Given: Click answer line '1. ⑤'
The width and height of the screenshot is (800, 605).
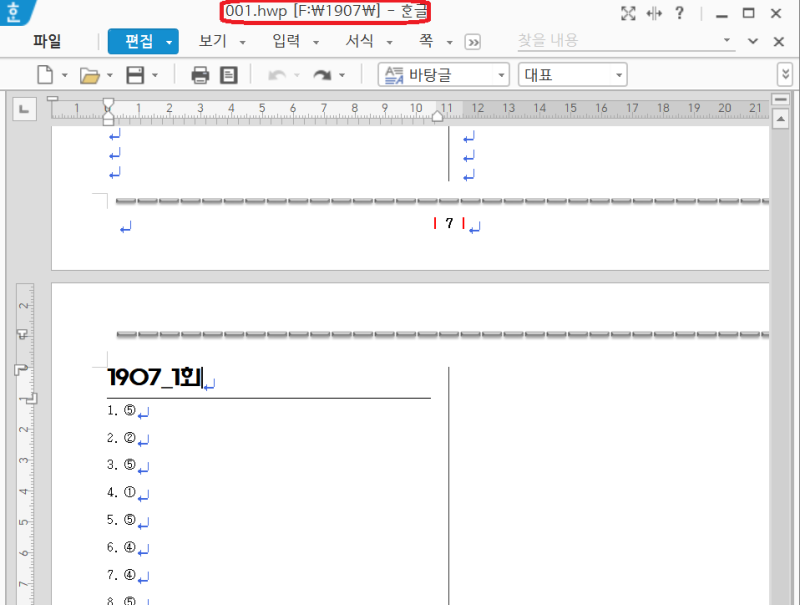Looking at the screenshot, I should tap(121, 410).
